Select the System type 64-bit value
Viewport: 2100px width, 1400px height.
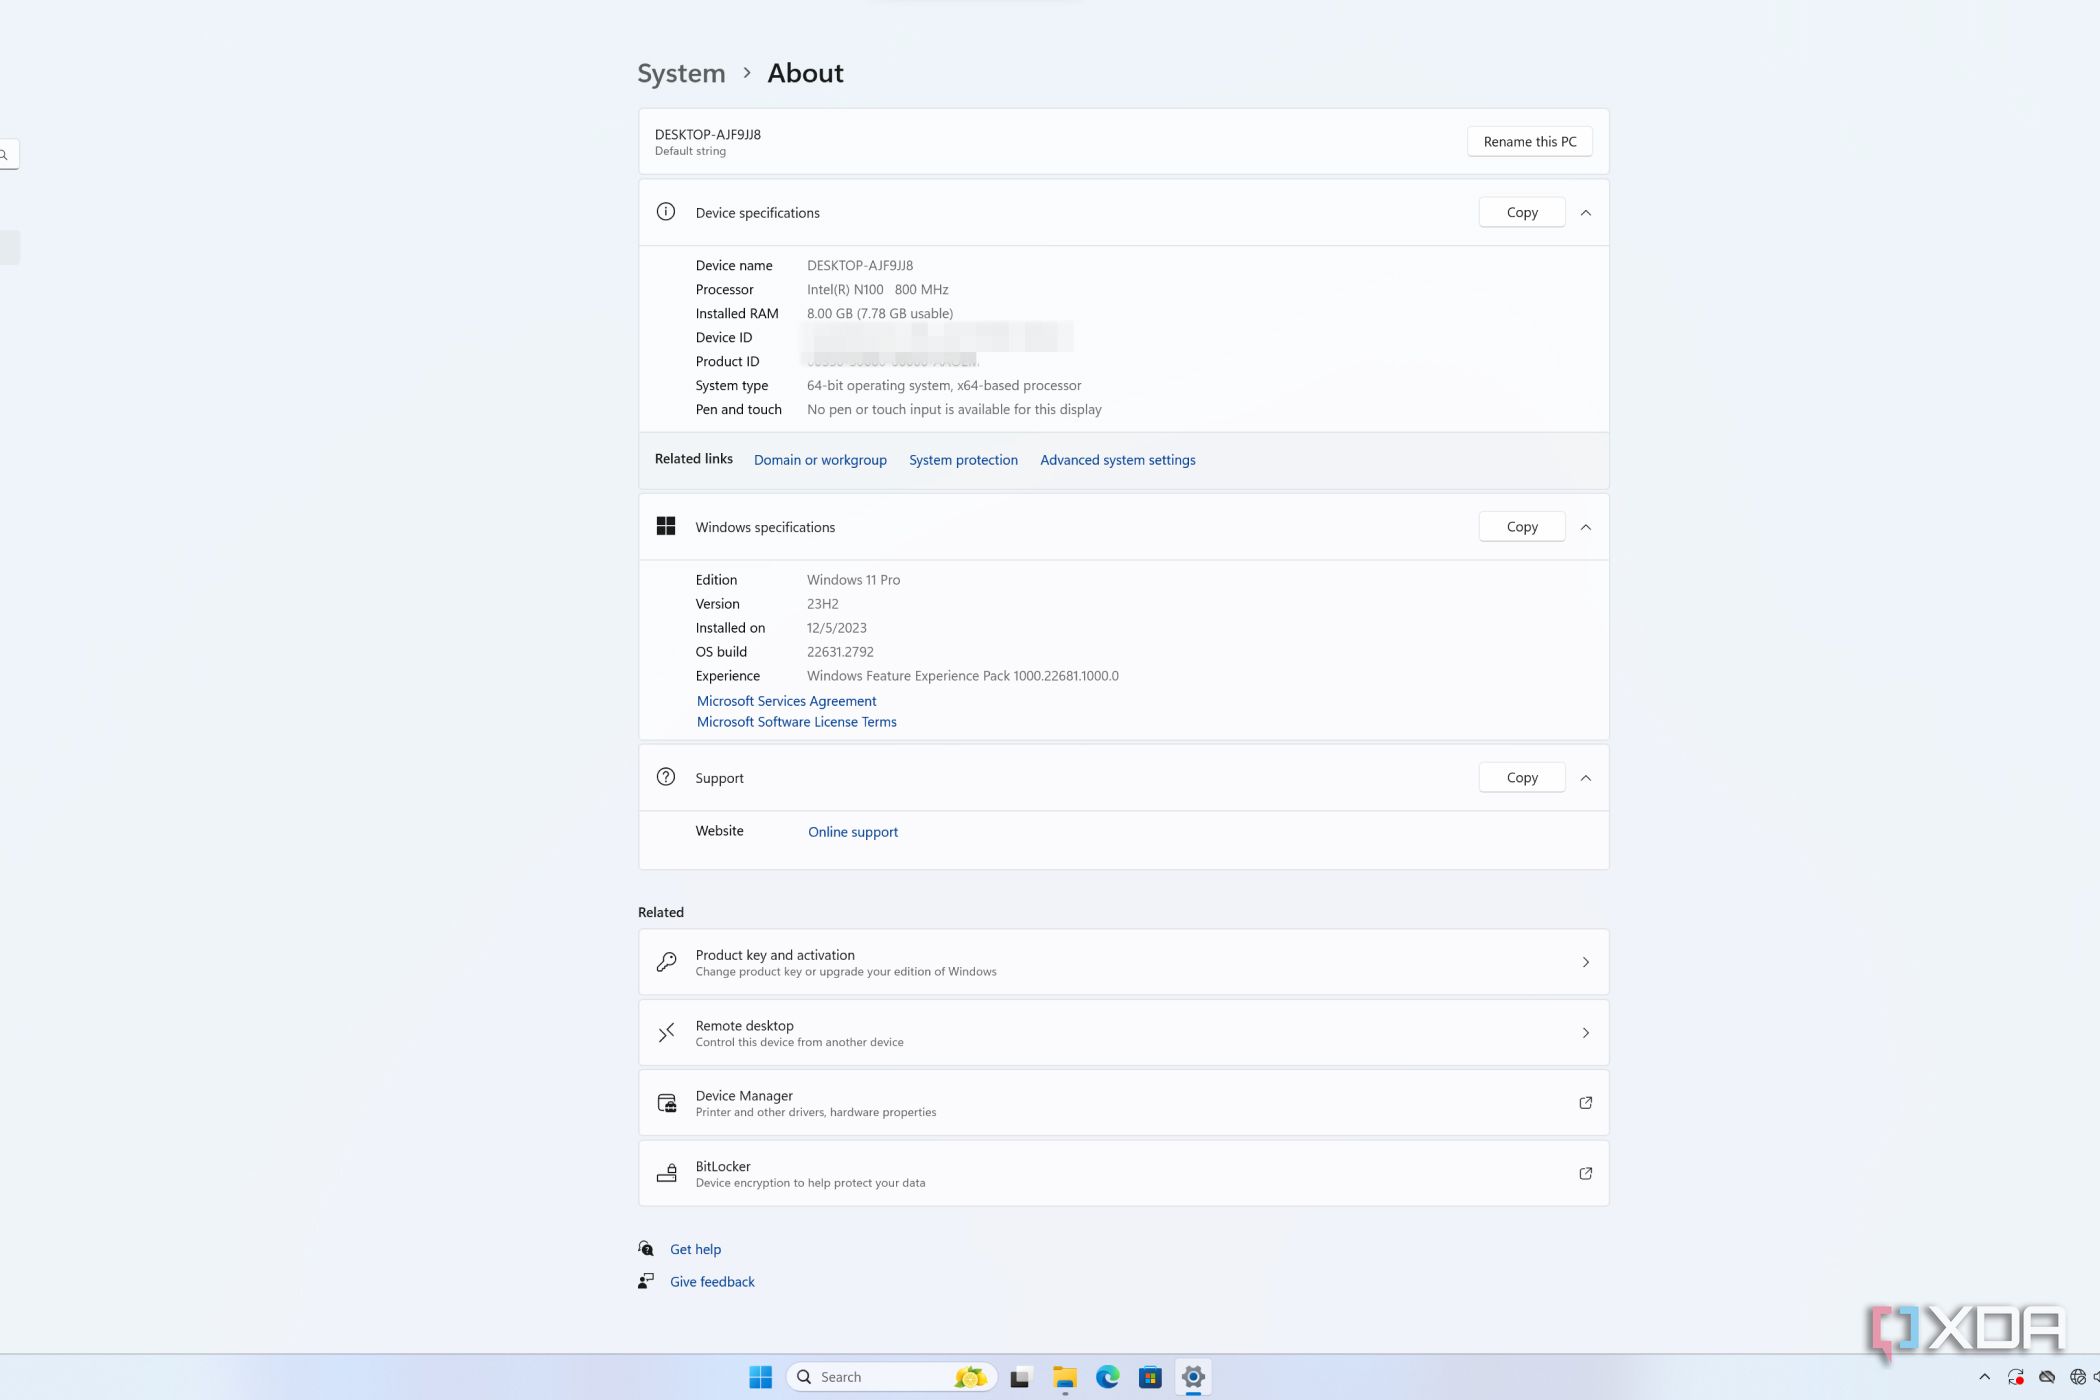(x=943, y=385)
